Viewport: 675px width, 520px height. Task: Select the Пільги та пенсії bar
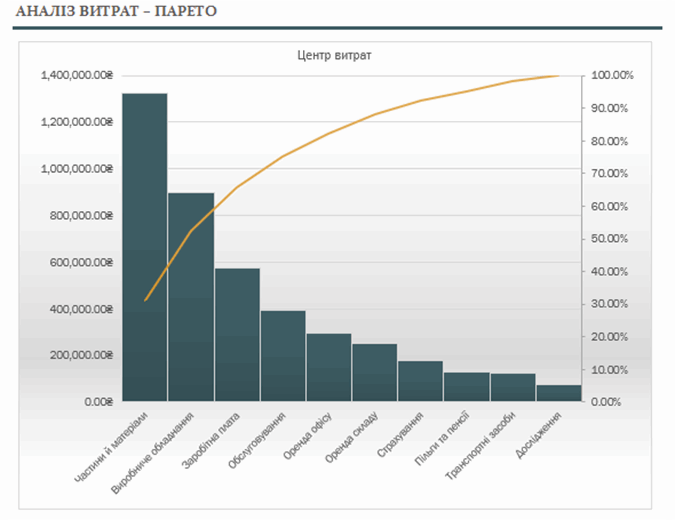pos(466,387)
